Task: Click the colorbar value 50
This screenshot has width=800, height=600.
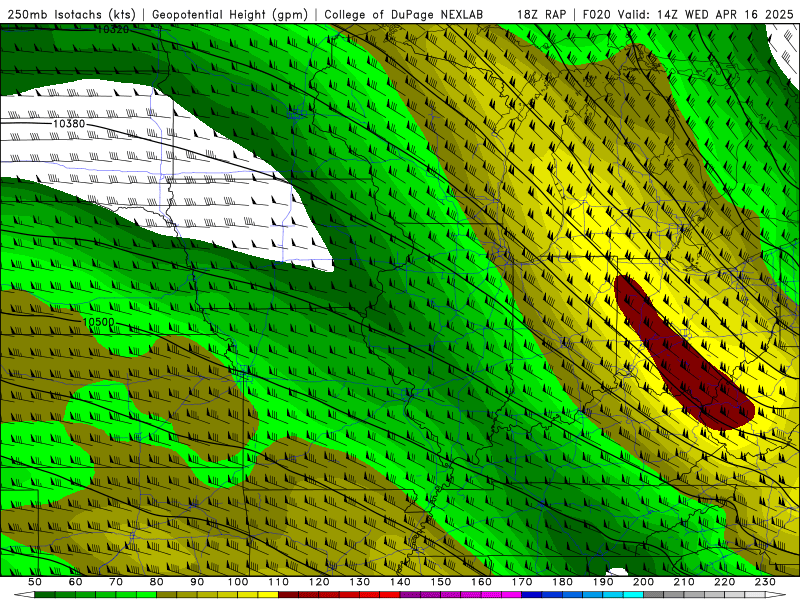Action: [35, 582]
